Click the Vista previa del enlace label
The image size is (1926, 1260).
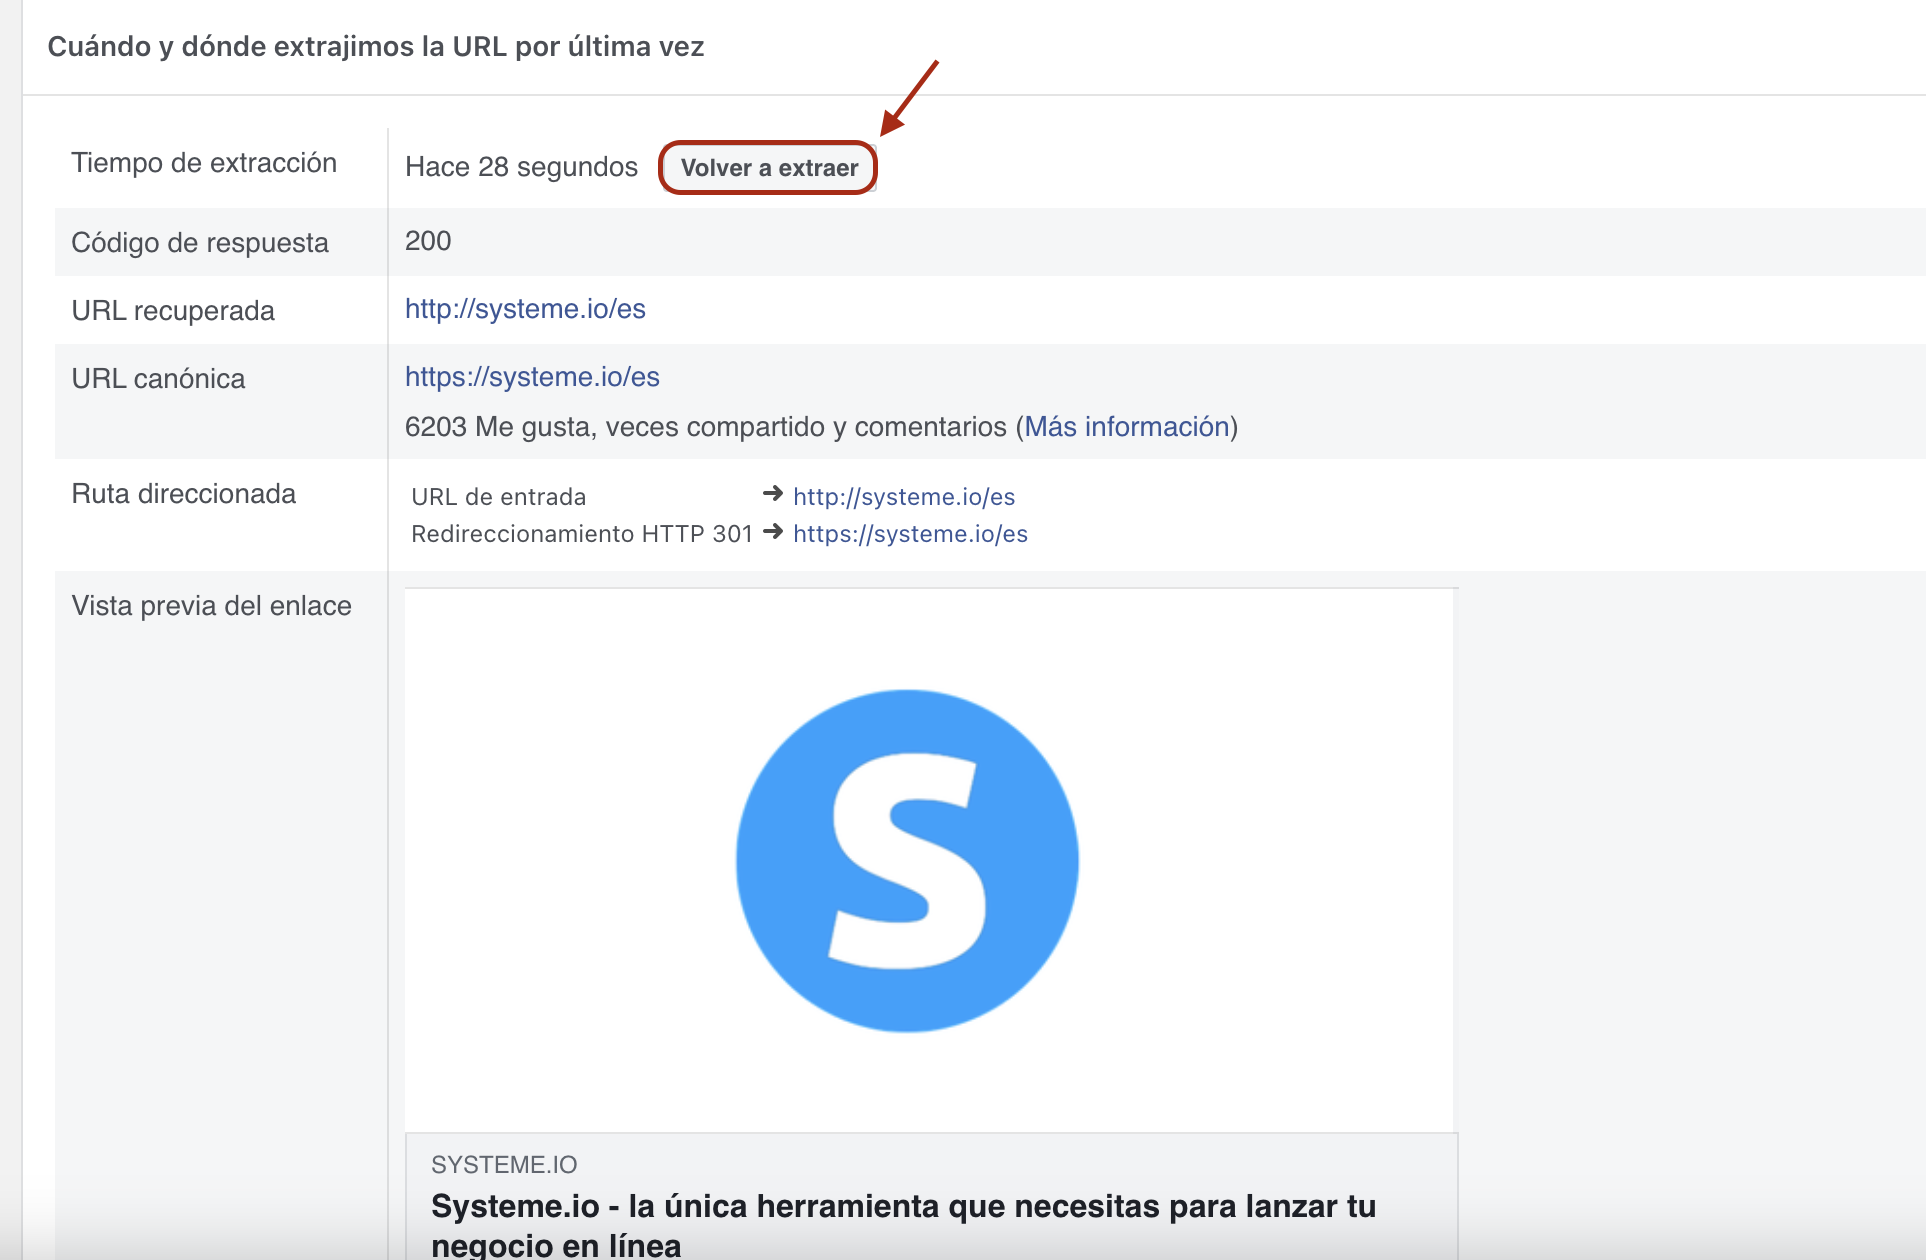point(212,606)
